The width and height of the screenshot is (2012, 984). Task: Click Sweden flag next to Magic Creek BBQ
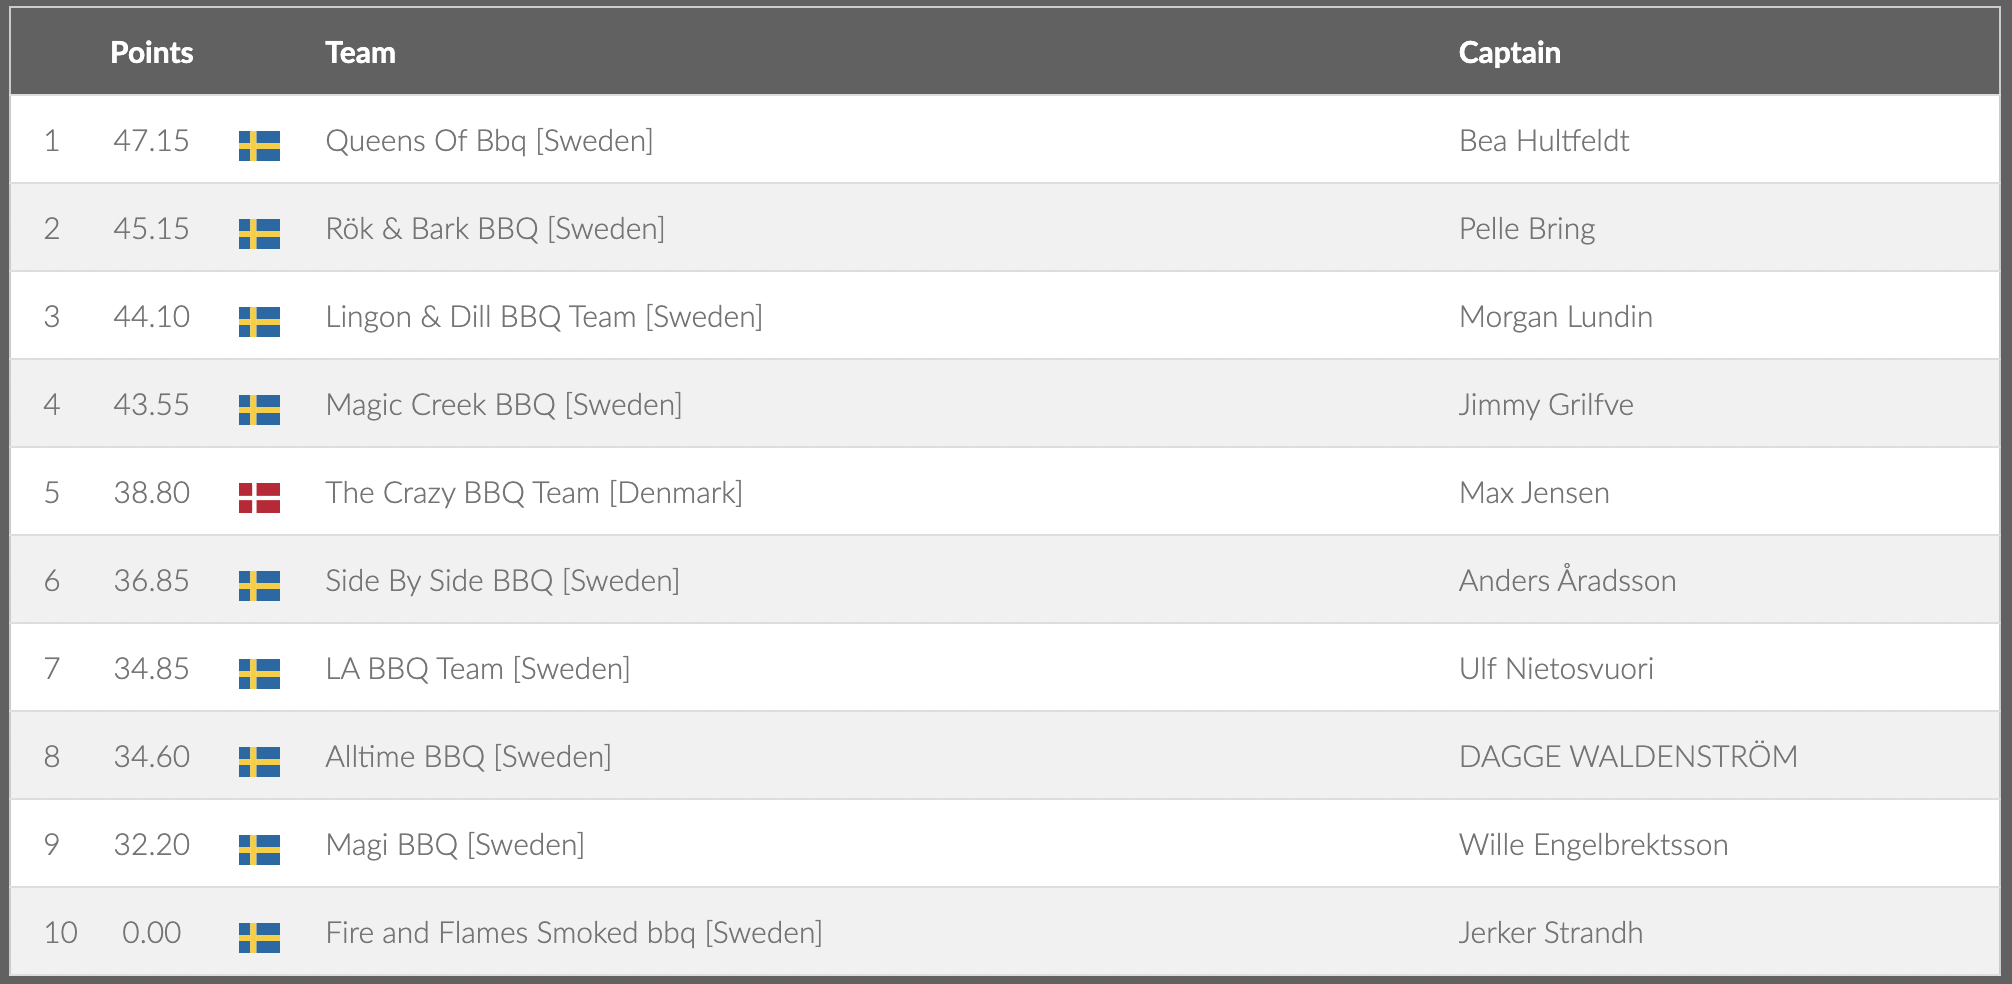(x=259, y=410)
